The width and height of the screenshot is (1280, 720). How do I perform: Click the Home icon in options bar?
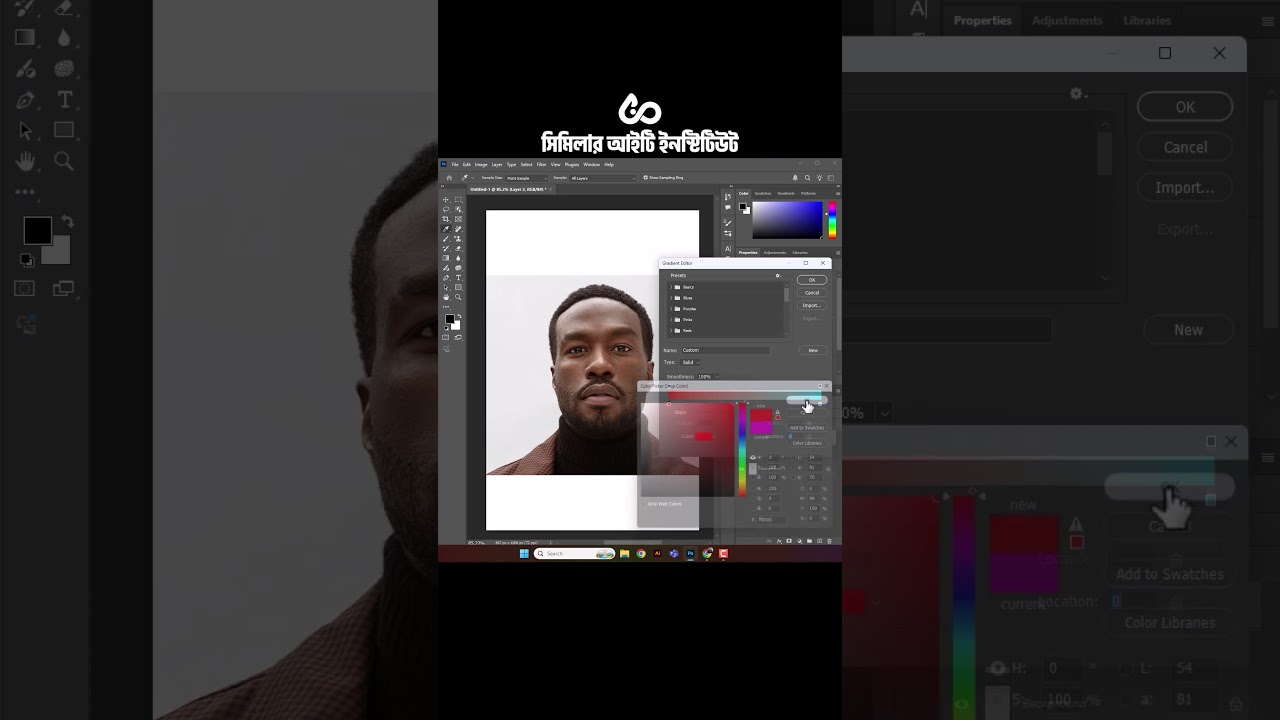tap(449, 178)
